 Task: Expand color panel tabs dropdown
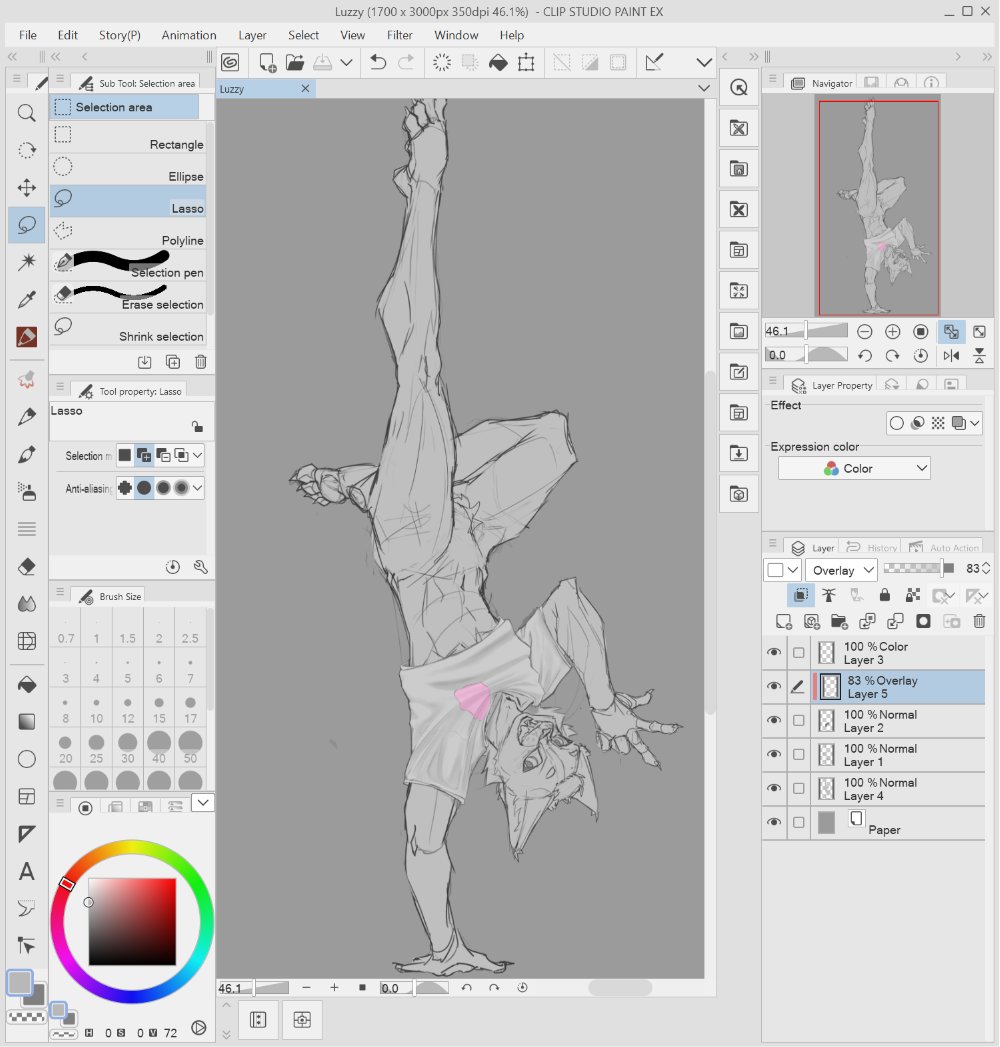point(203,803)
